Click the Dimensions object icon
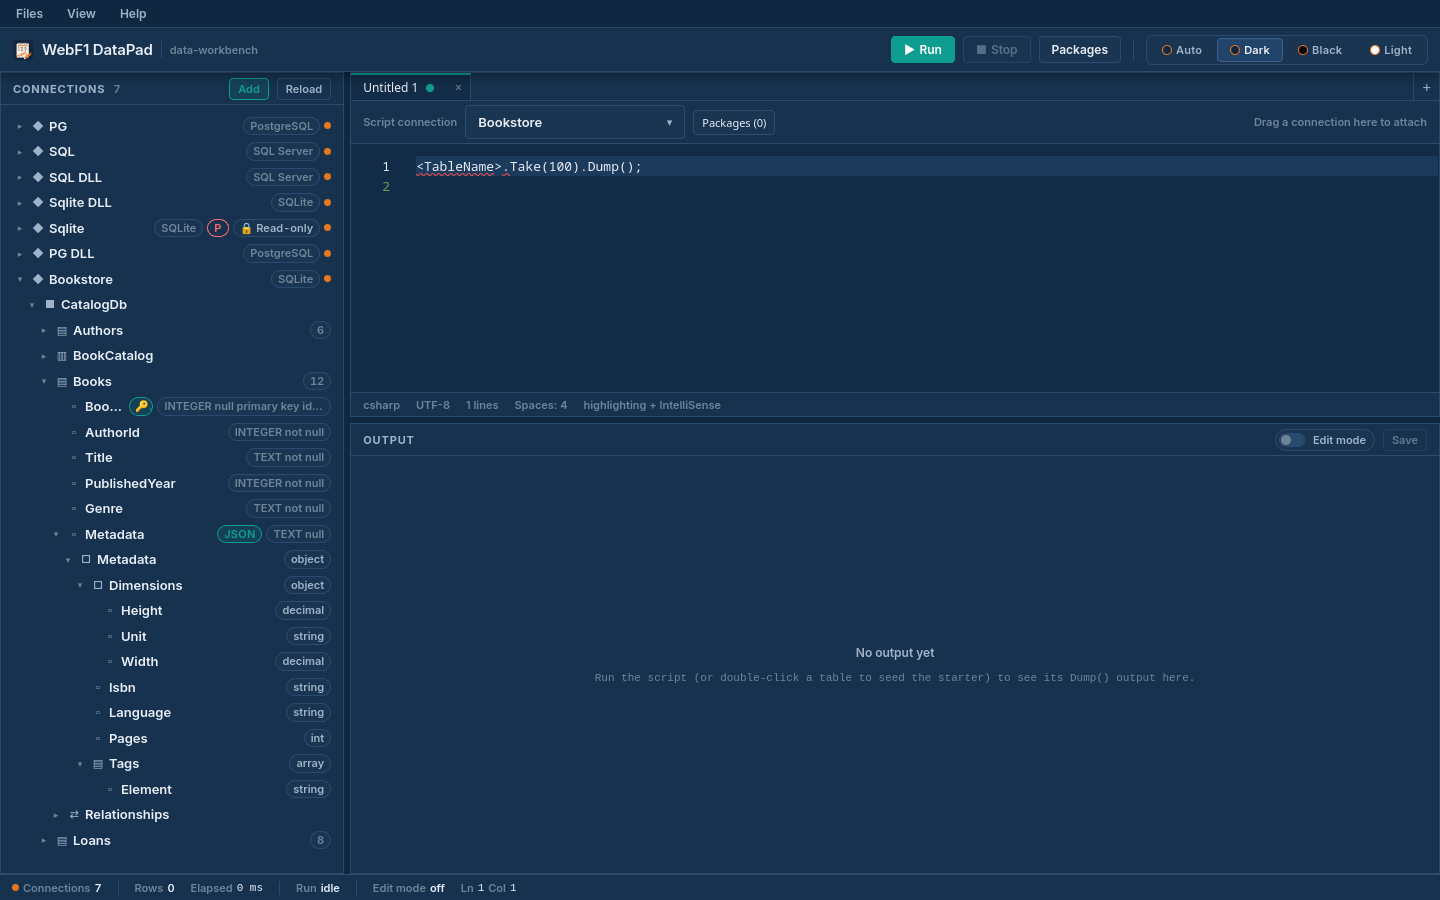 click(98, 585)
